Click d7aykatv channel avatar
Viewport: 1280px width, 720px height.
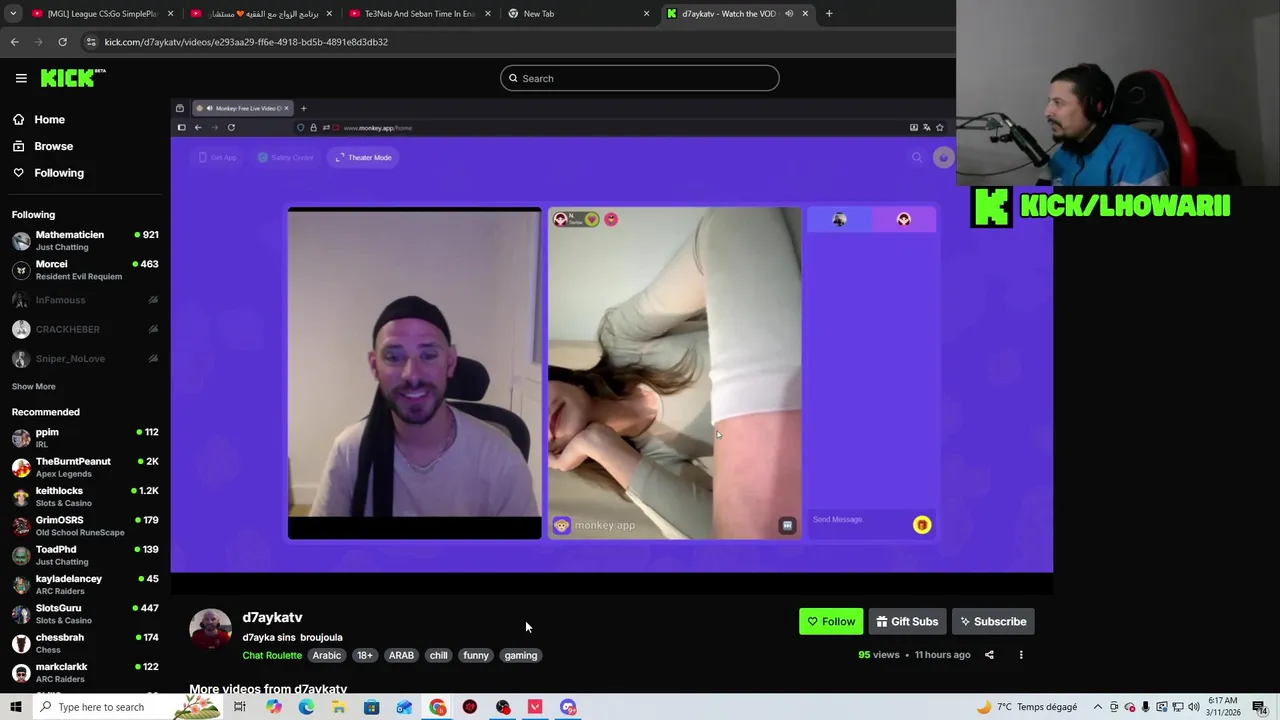coord(210,629)
